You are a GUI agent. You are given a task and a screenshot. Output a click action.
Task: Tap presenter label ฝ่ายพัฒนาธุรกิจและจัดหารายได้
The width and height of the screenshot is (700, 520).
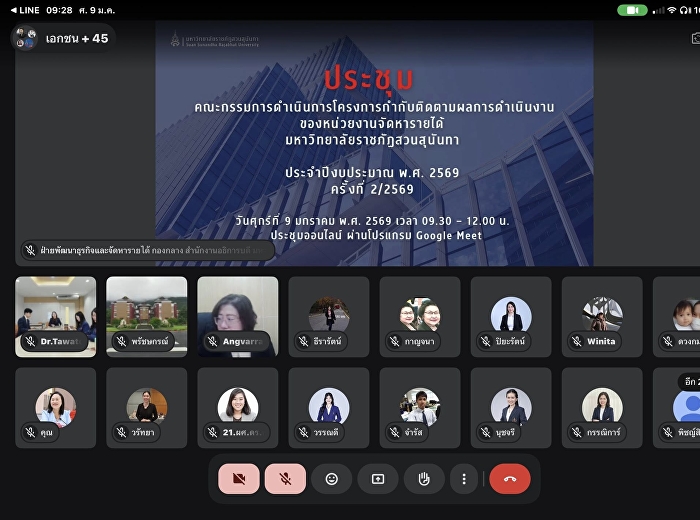(x=147, y=250)
